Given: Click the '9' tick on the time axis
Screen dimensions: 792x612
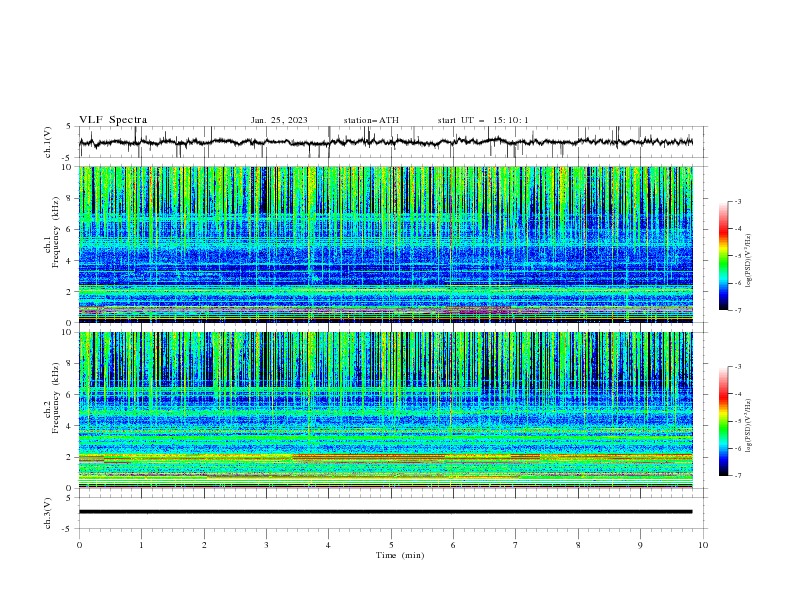Looking at the screenshot, I should pos(640,545).
